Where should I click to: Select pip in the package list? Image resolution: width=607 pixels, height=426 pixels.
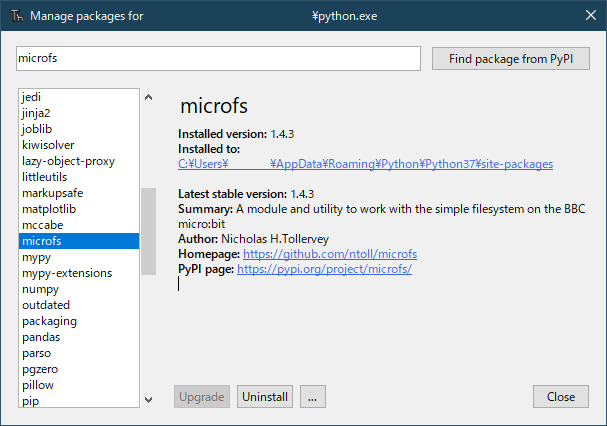point(79,400)
